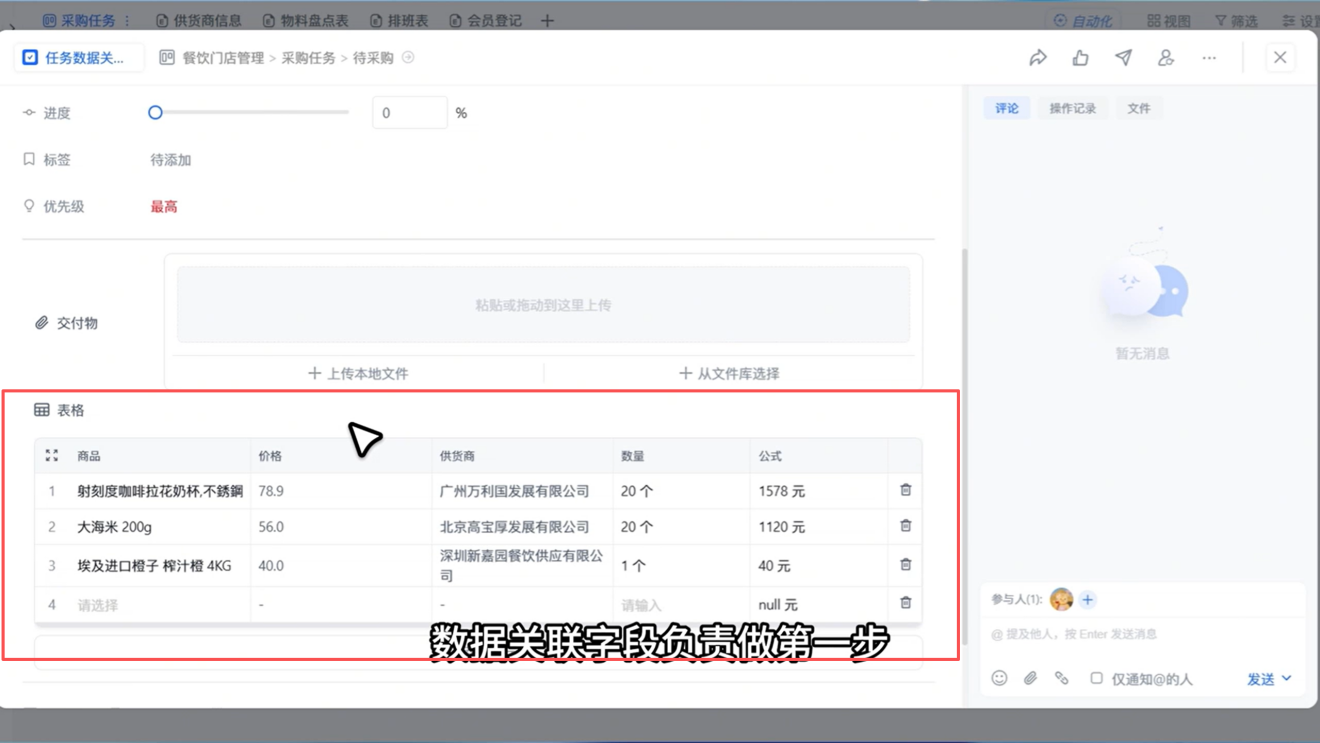This screenshot has height=743, width=1320.
Task: Open background tab 会员登记
Action: 486,20
